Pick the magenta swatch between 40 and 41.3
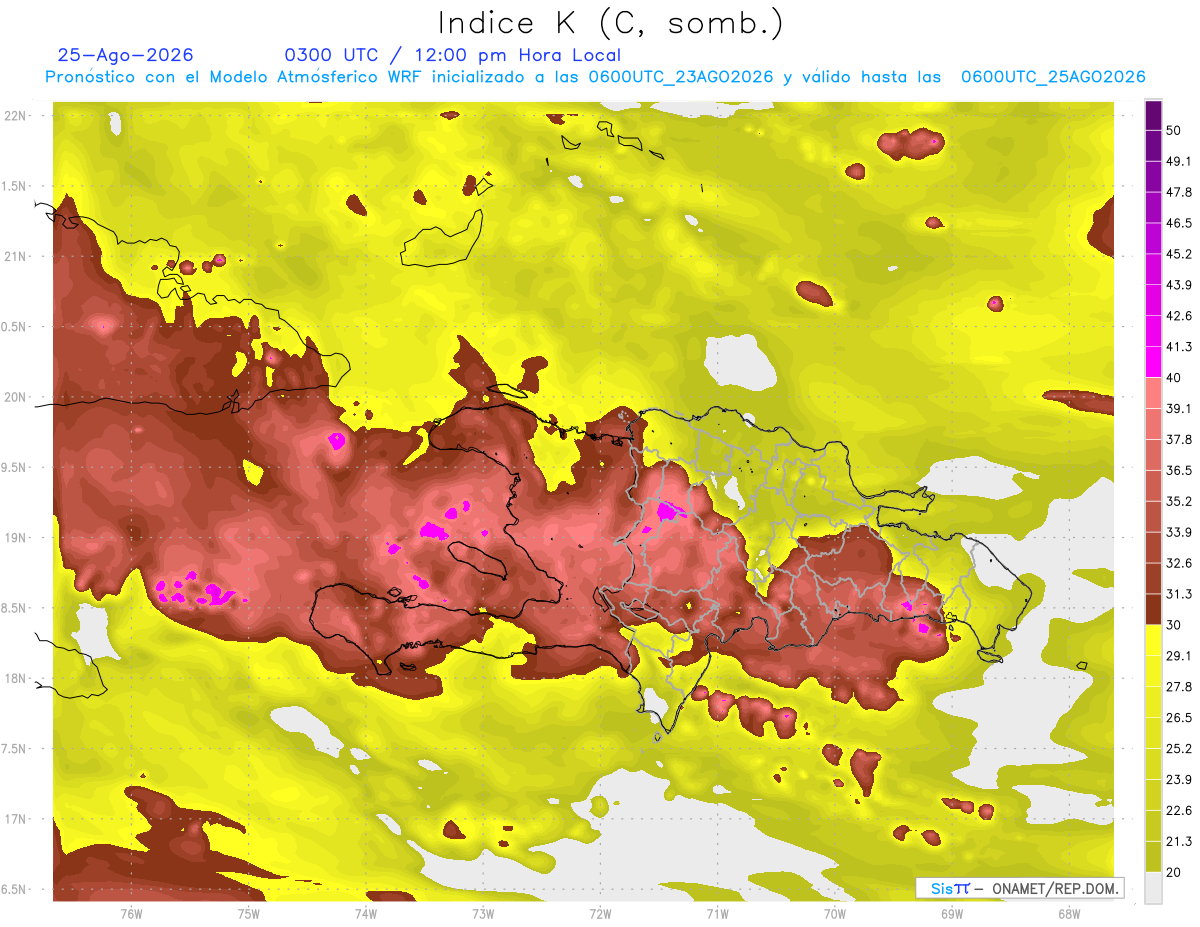This screenshot has width=1200, height=927. point(1153,362)
